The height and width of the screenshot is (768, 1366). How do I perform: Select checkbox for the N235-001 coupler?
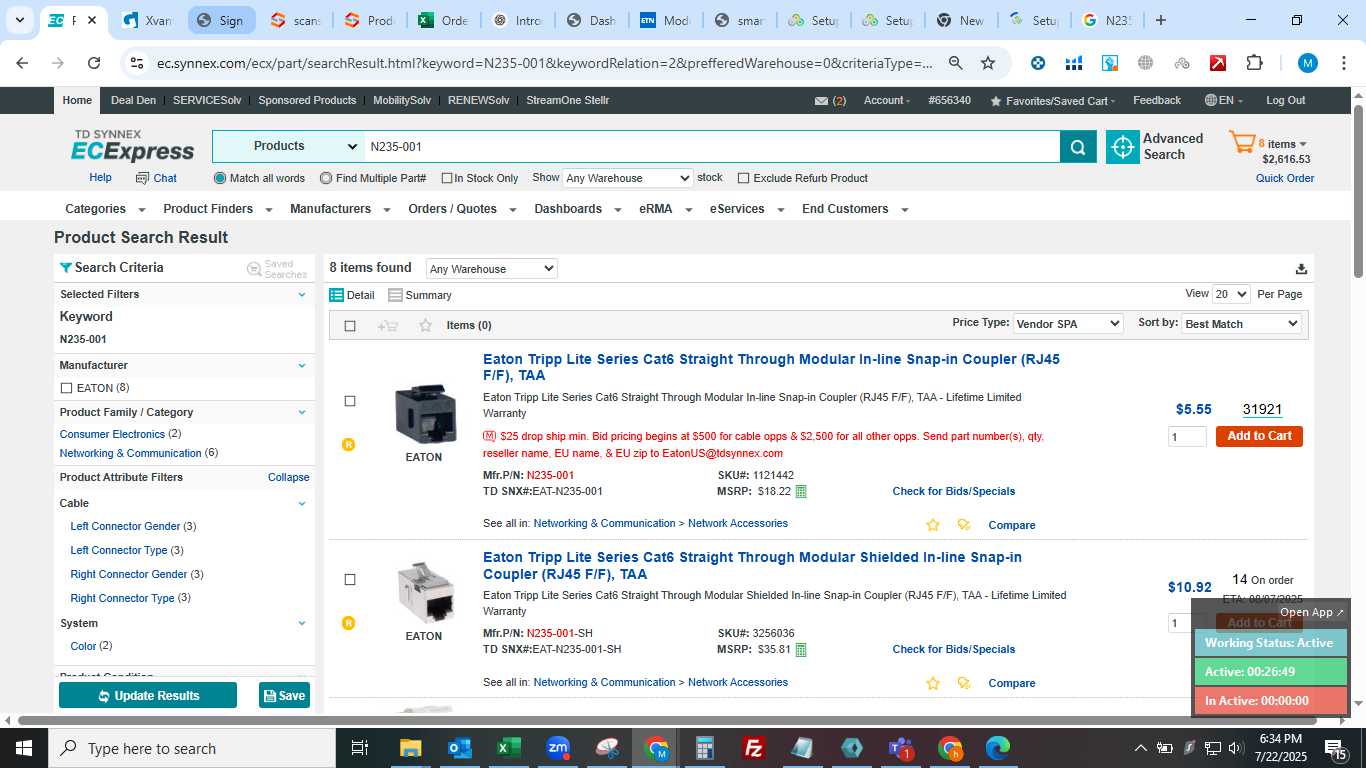coord(350,401)
